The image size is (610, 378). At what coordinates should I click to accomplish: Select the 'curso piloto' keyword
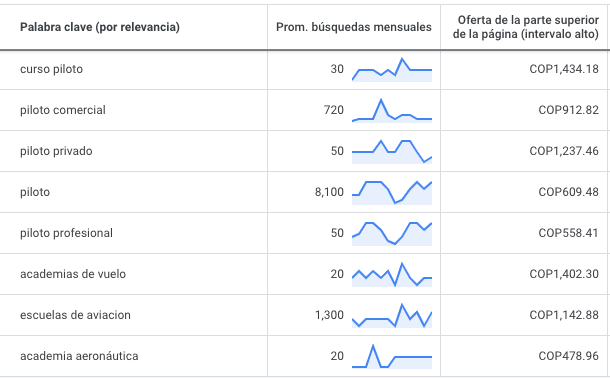click(x=51, y=69)
